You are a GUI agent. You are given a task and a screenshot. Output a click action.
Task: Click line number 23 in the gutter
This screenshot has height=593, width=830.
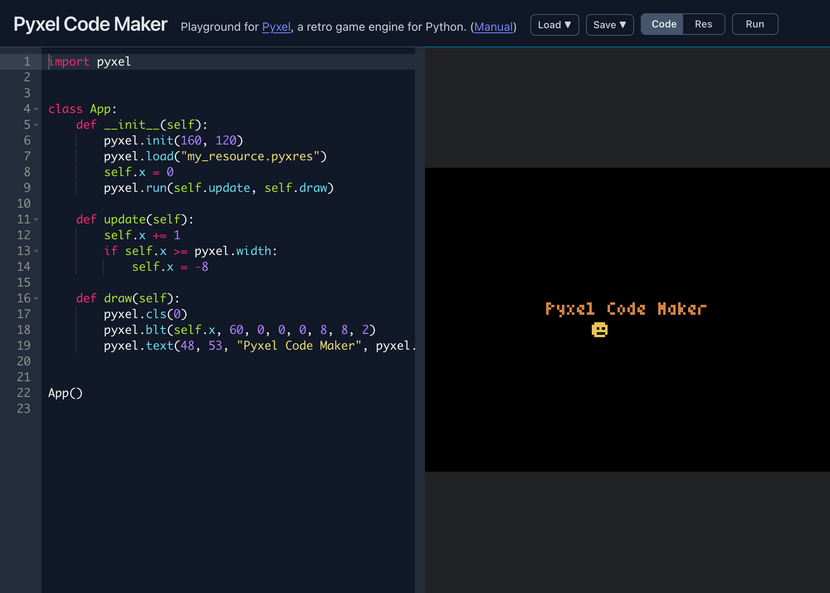coord(24,409)
